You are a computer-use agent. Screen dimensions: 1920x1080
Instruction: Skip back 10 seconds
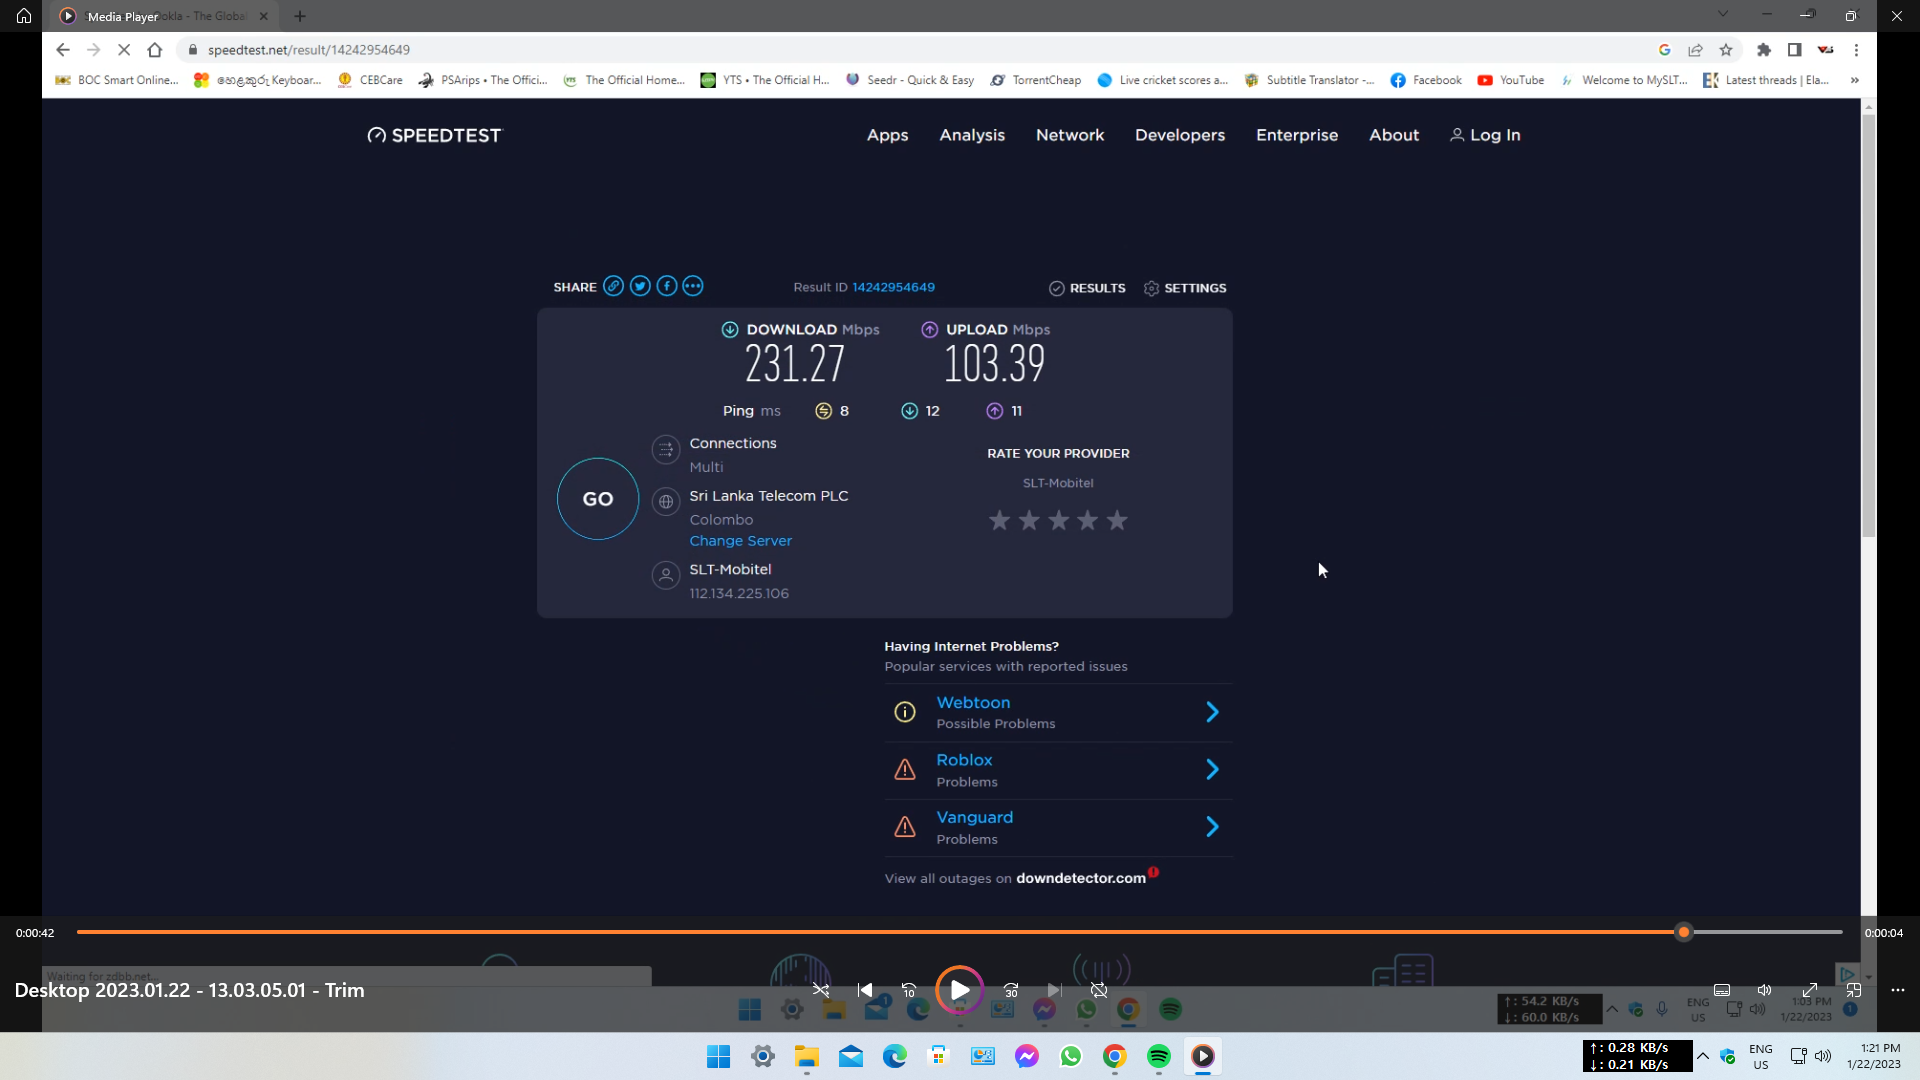(x=909, y=990)
